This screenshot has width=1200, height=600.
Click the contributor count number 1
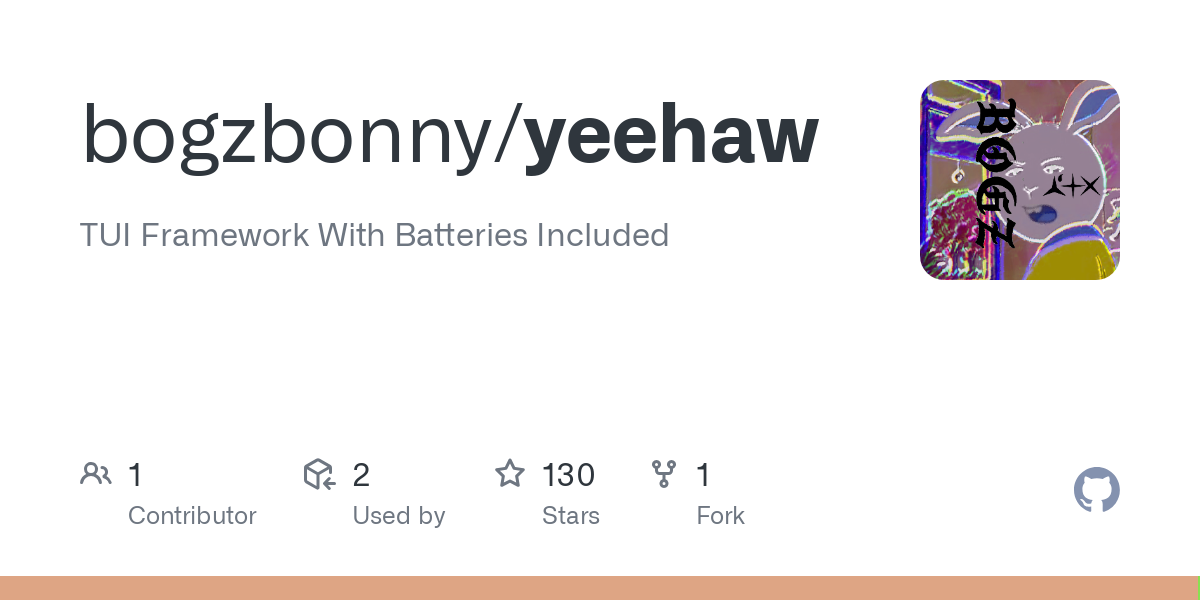(135, 475)
